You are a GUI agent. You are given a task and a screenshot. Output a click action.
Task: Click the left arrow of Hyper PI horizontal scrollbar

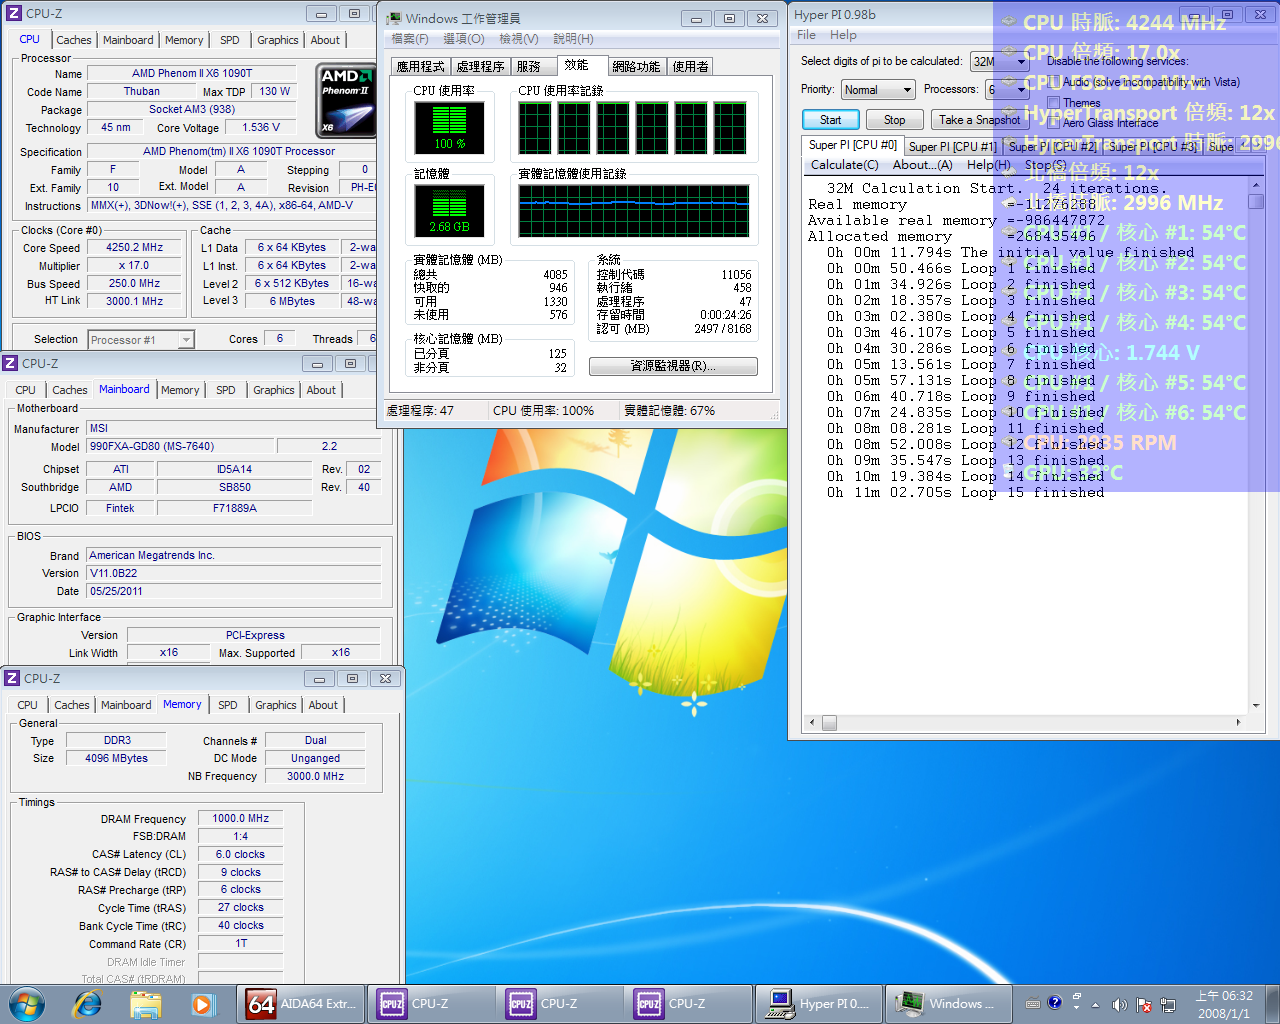[811, 722]
